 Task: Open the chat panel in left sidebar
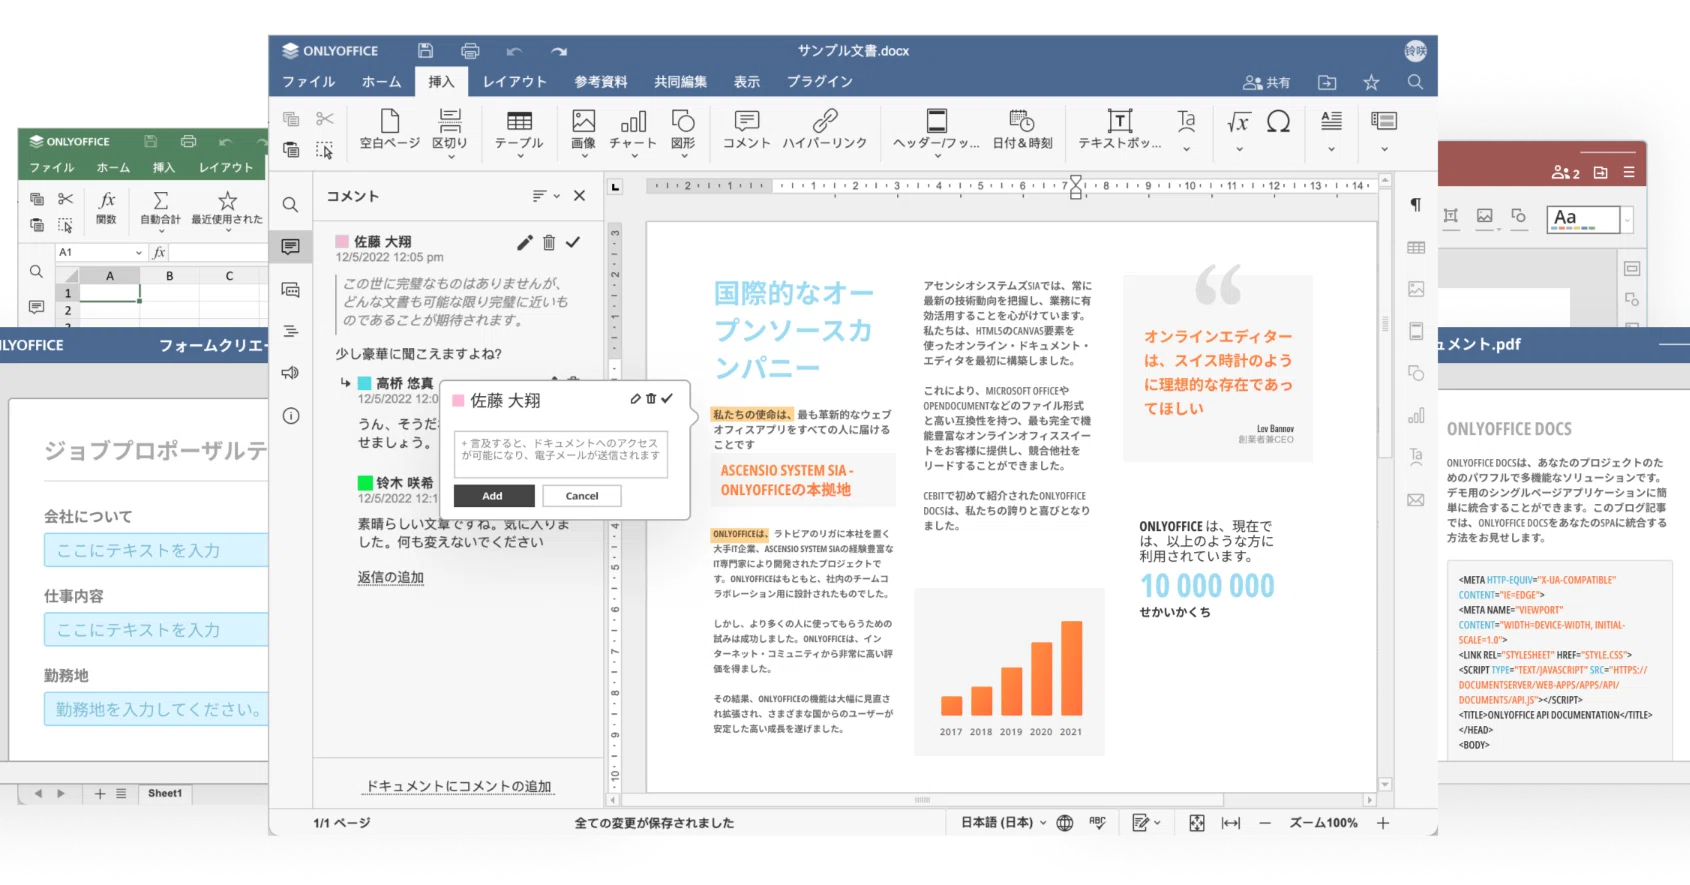(x=290, y=290)
